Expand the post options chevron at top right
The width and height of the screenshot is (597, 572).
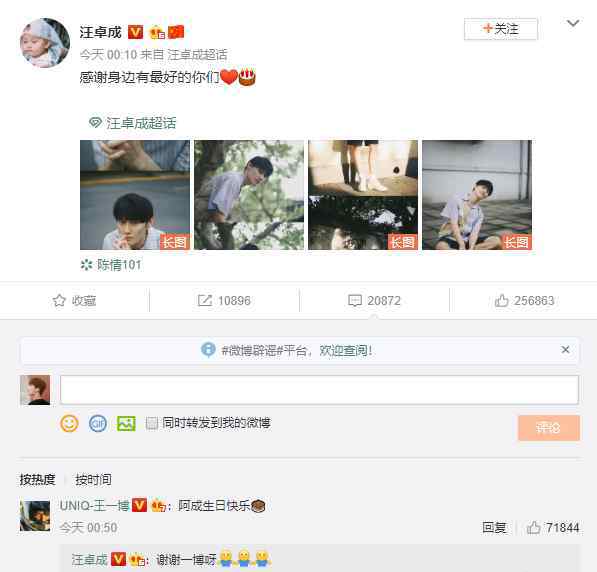(573, 24)
